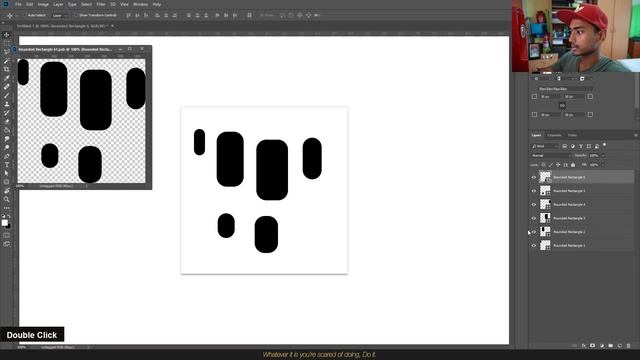Open the Opacity slider dropdown arrow

coord(603,156)
